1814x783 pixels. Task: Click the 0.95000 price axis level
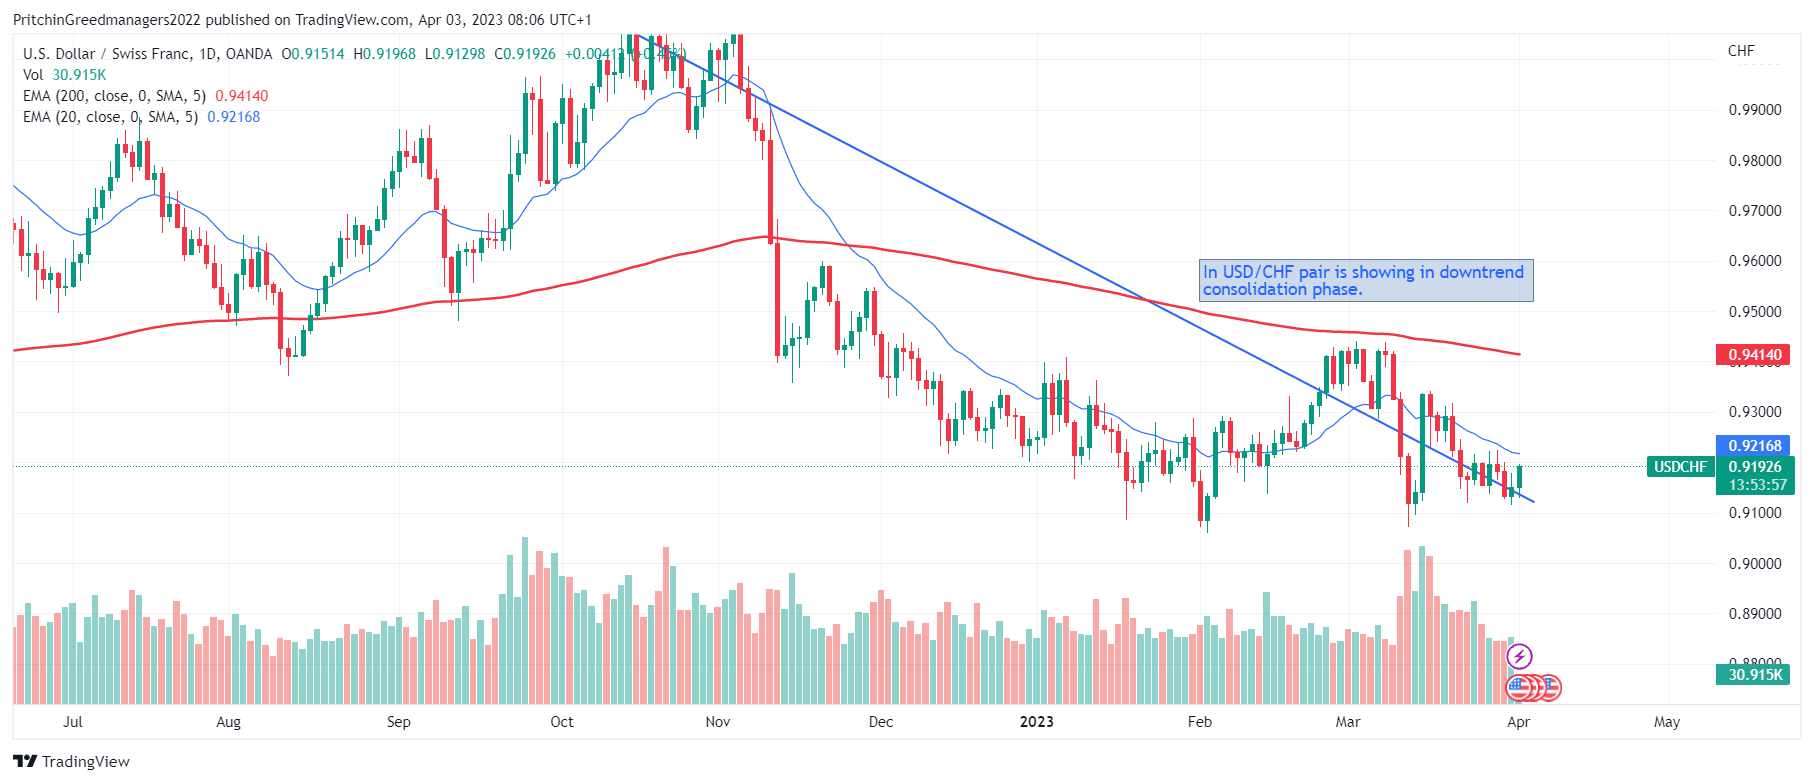point(1755,312)
